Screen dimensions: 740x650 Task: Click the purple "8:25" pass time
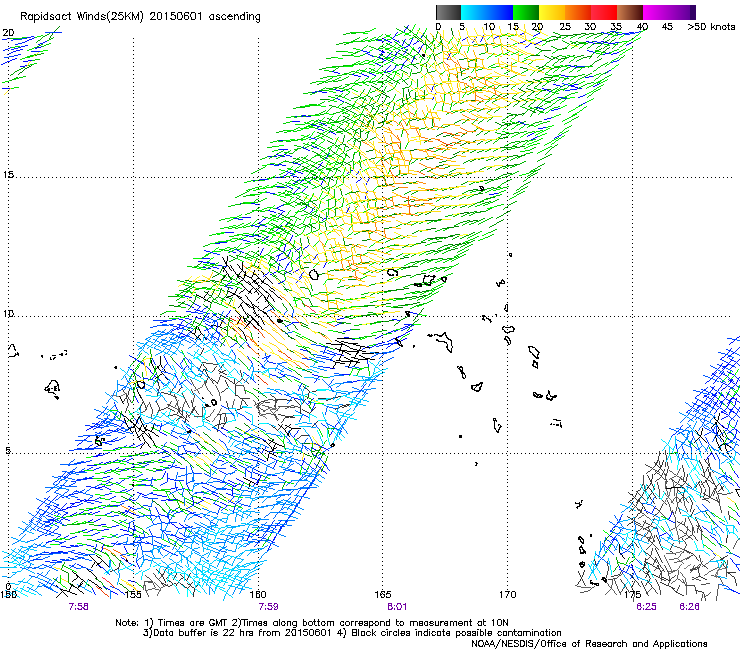tap(646, 607)
